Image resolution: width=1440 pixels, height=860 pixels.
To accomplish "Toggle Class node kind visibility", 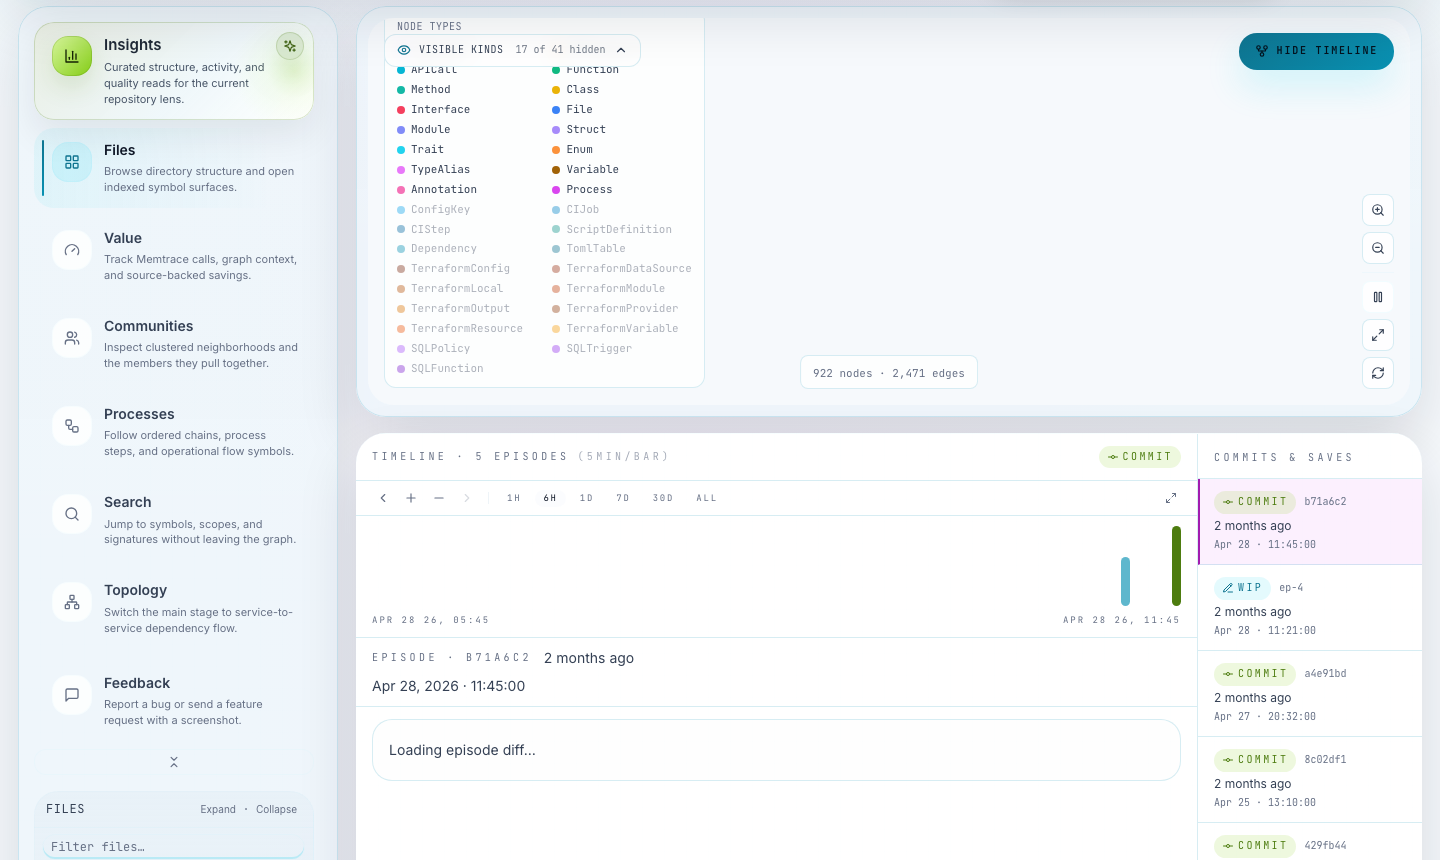I will point(576,90).
